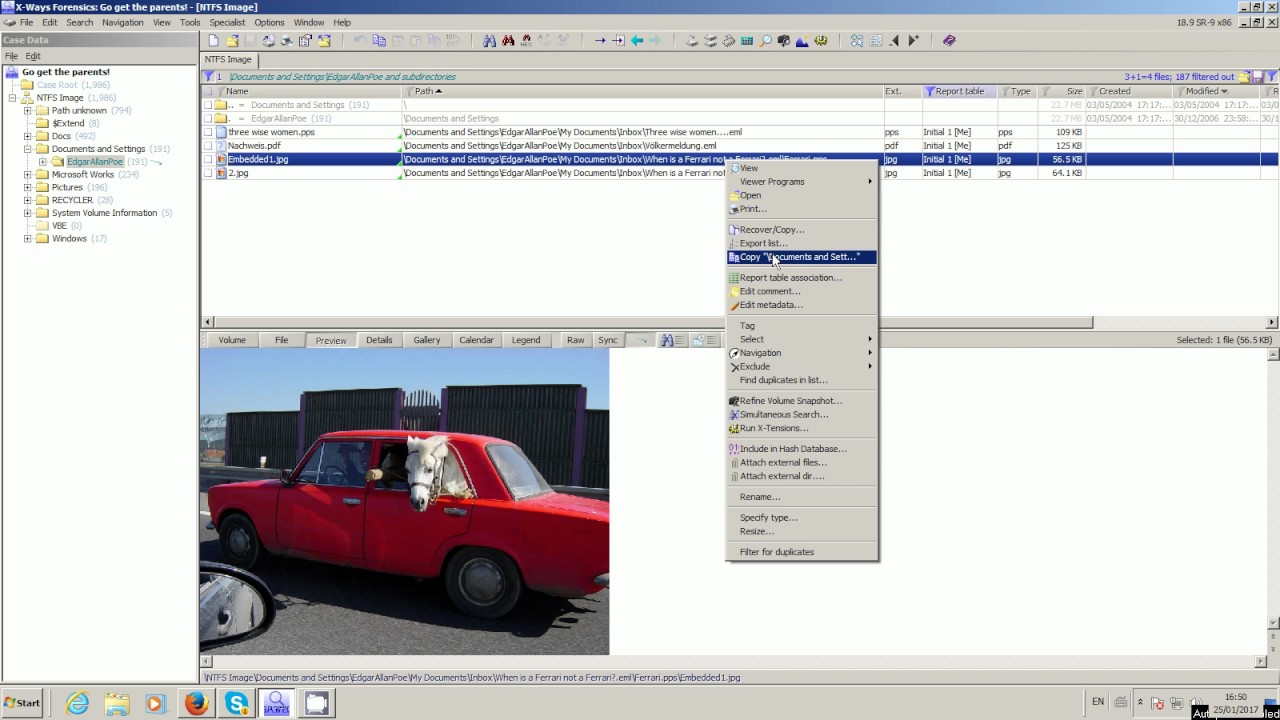Collapse the NTFS Image tree node
The height and width of the screenshot is (720, 1280).
13,98
